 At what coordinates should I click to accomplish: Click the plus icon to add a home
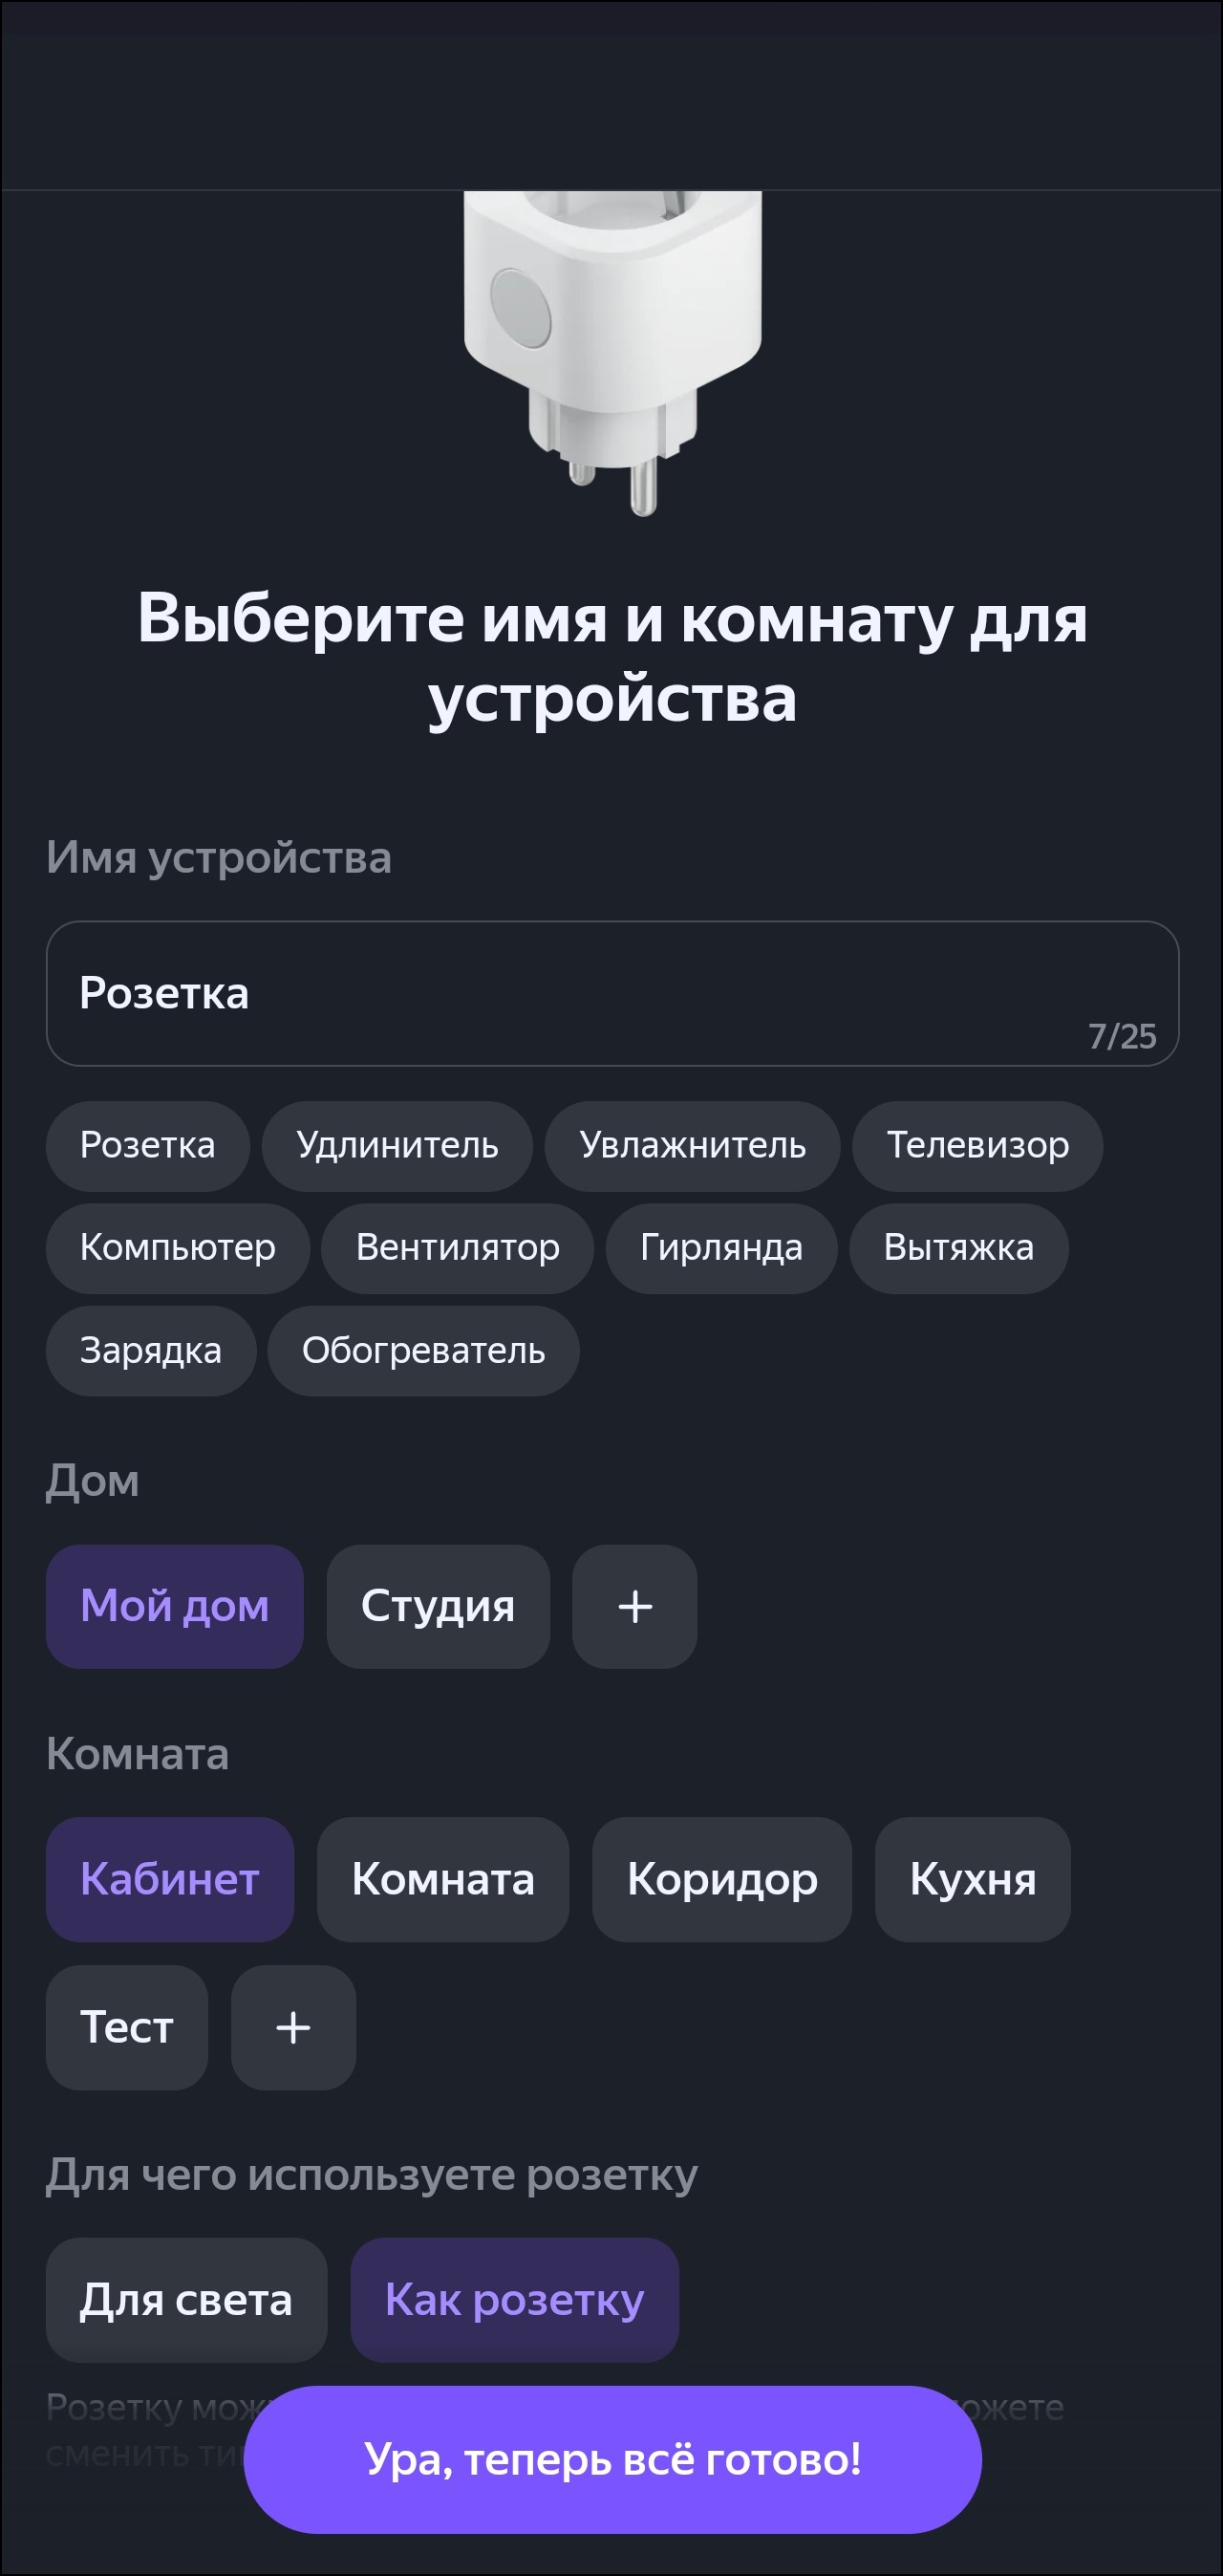pyautogui.click(x=634, y=1606)
